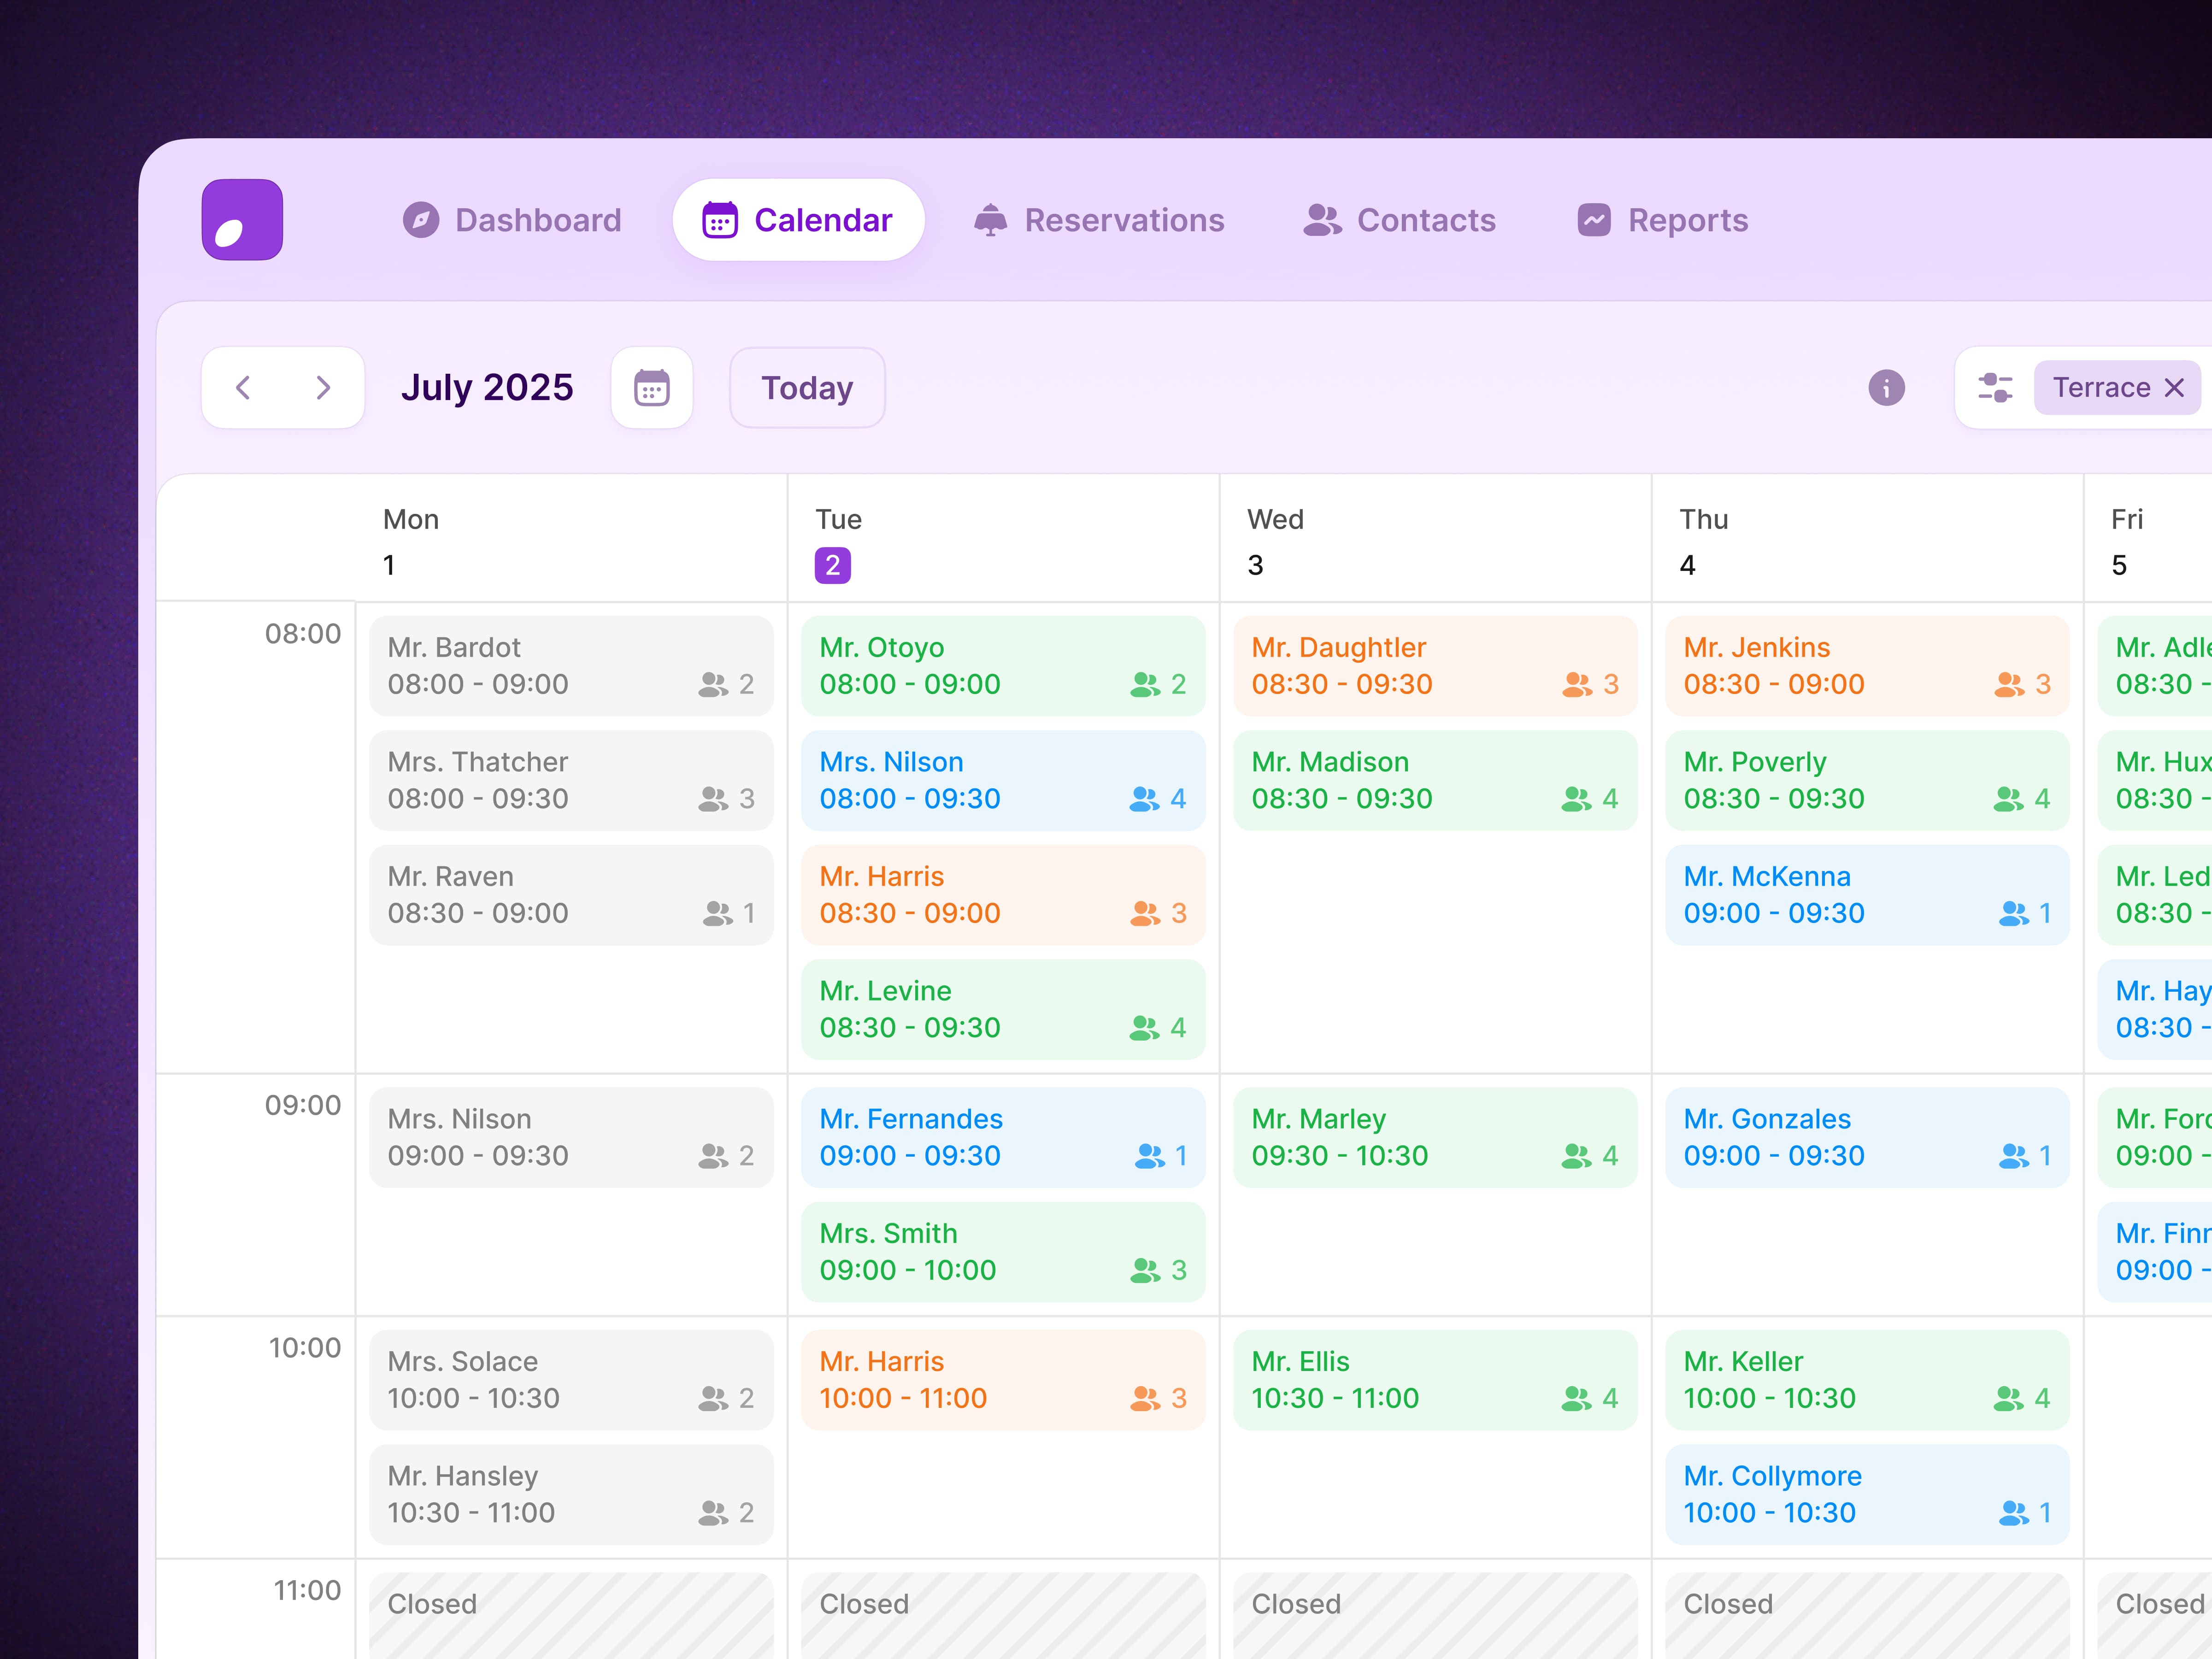
Task: Select the Dashboard leaf icon
Action: [x=423, y=220]
